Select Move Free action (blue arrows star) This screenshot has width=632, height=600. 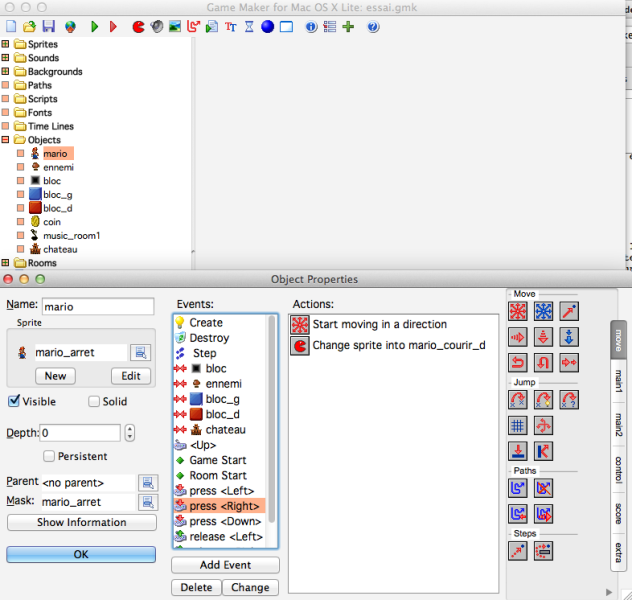click(x=543, y=311)
